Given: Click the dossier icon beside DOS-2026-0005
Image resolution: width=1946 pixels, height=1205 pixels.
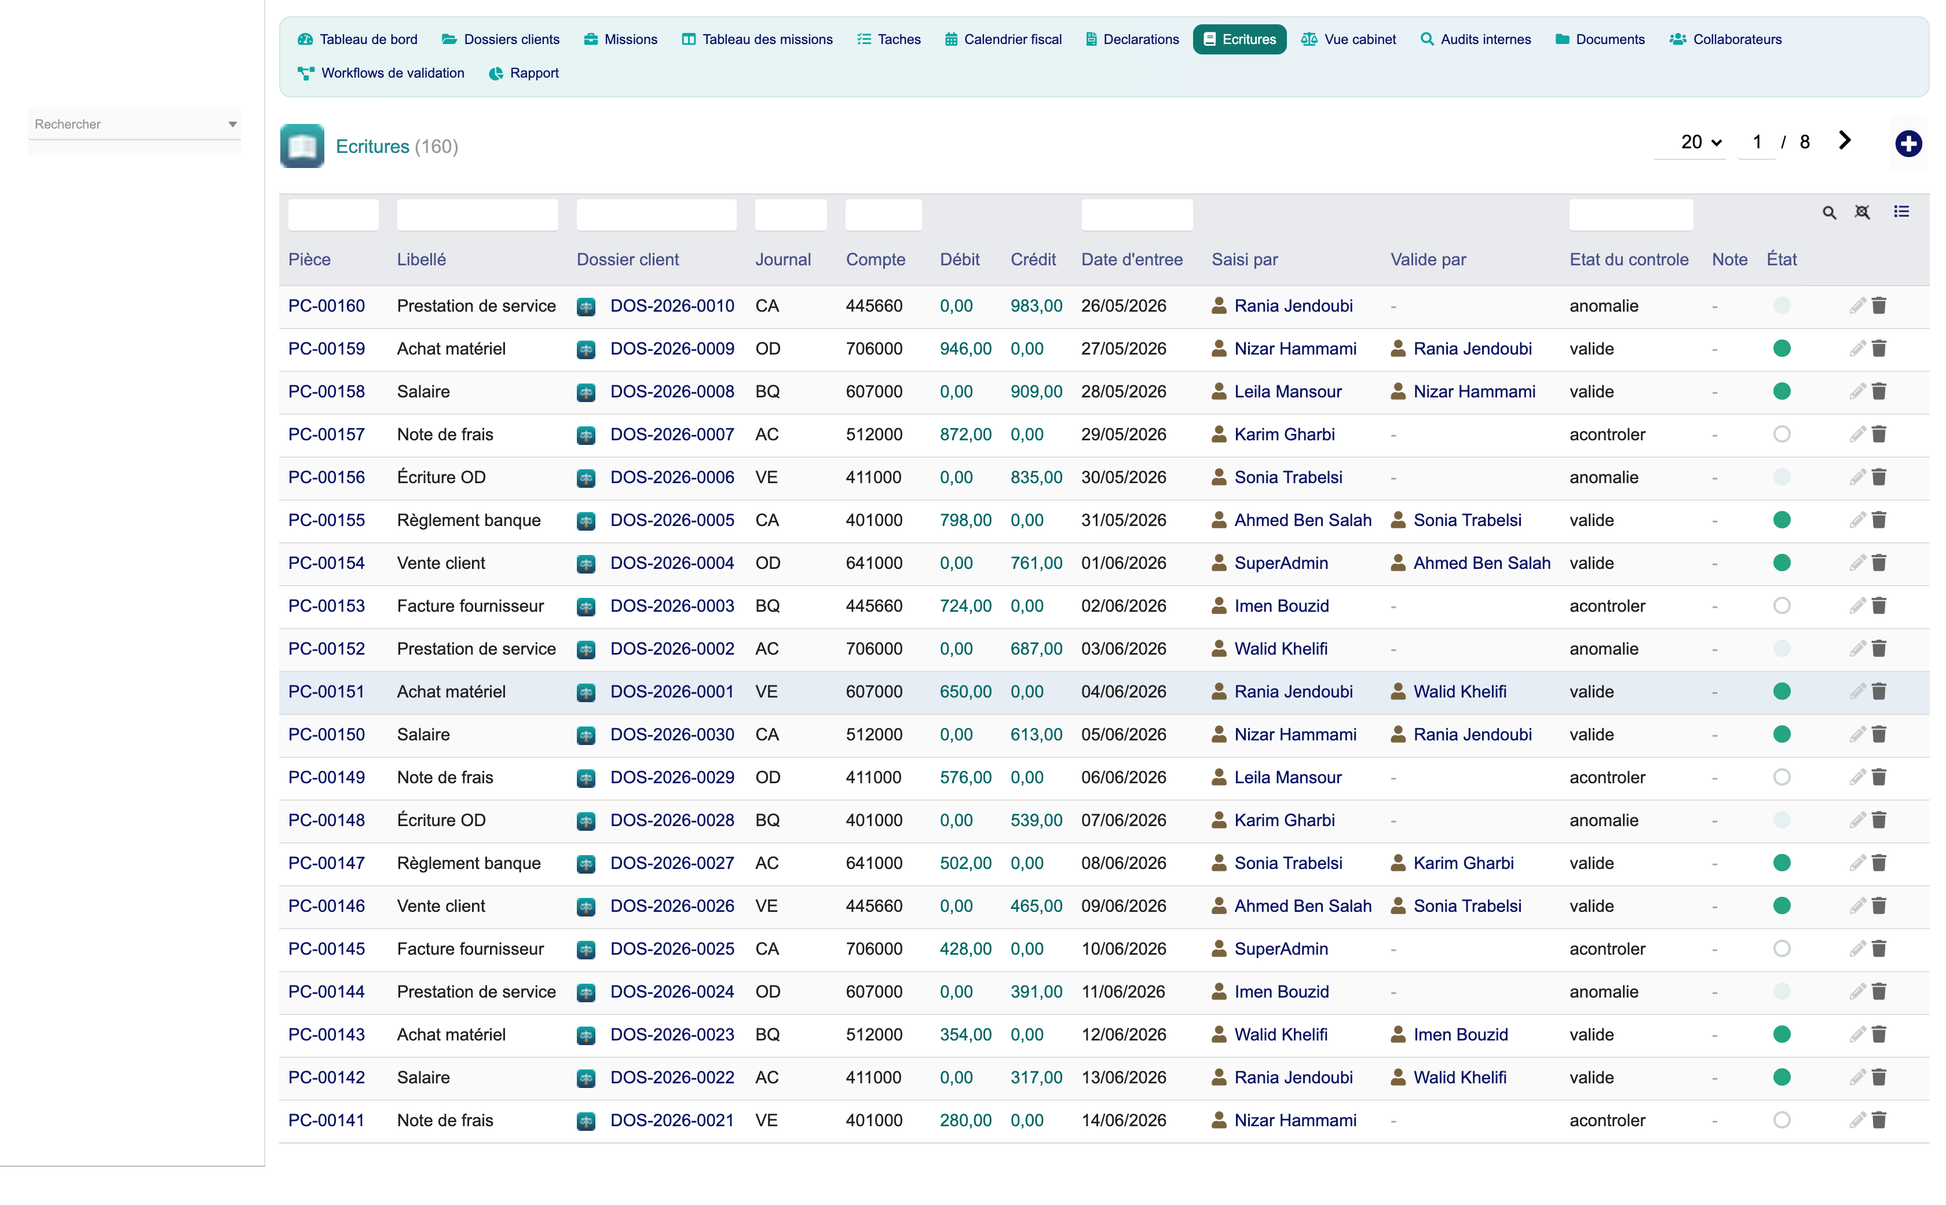Looking at the screenshot, I should tap(586, 521).
